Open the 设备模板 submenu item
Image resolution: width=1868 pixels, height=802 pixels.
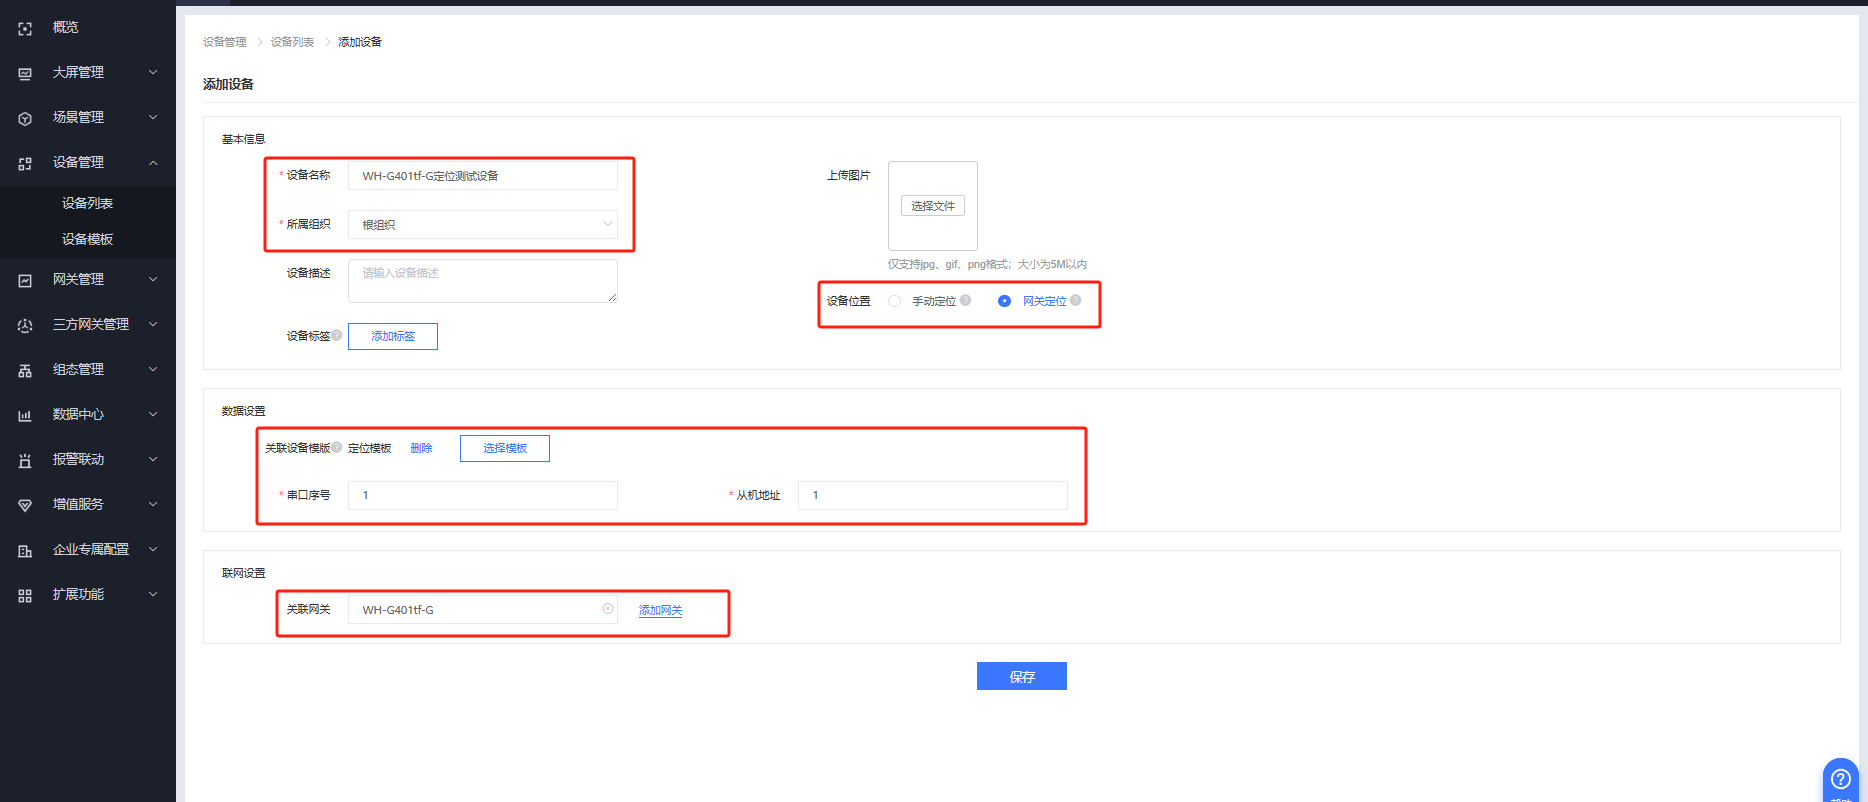[87, 239]
